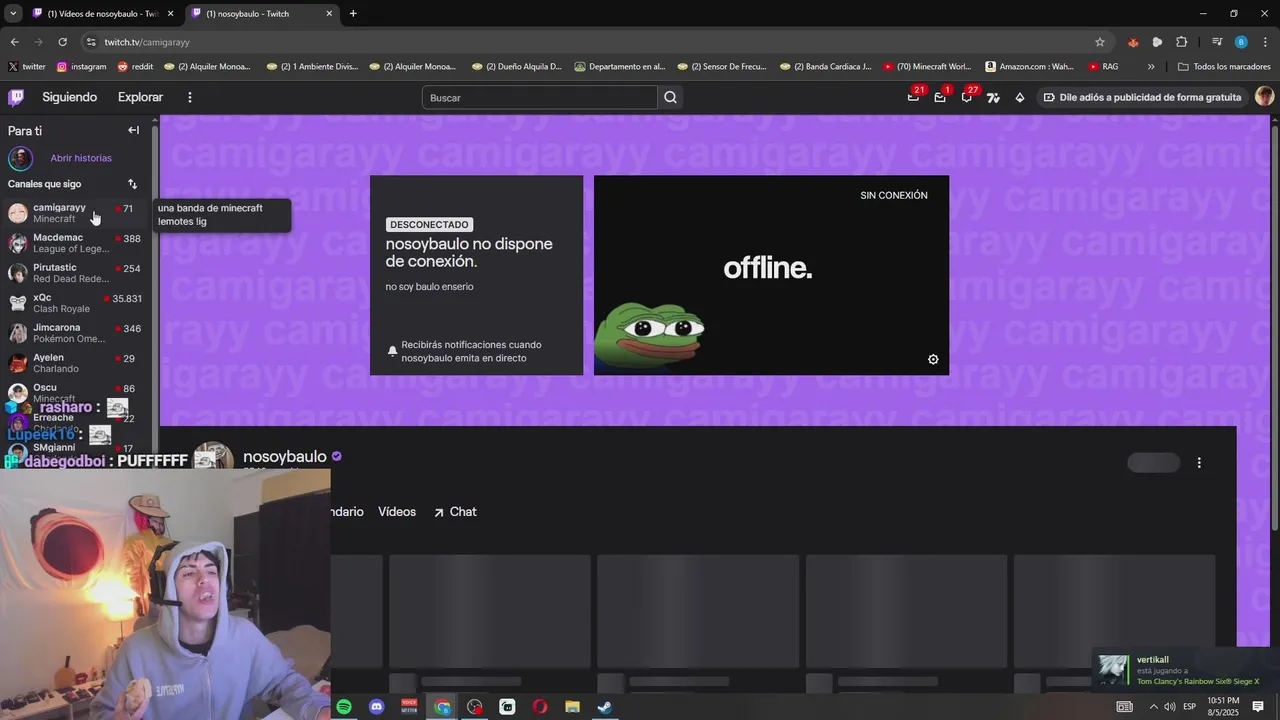Open Opera from the taskbar

539,707
